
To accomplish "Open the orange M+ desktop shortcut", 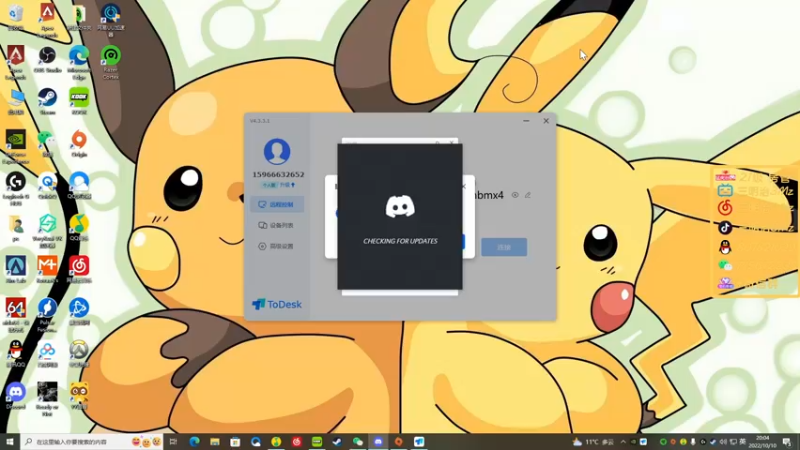I will (x=47, y=269).
